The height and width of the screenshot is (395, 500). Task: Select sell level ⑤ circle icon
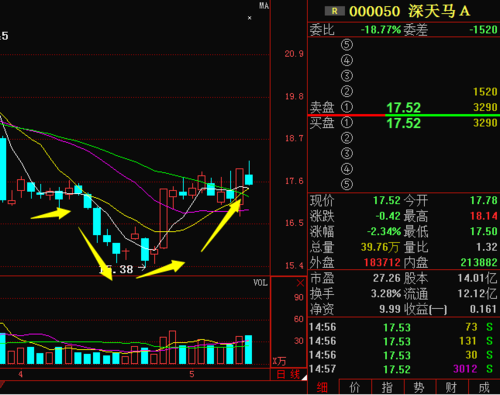347,45
